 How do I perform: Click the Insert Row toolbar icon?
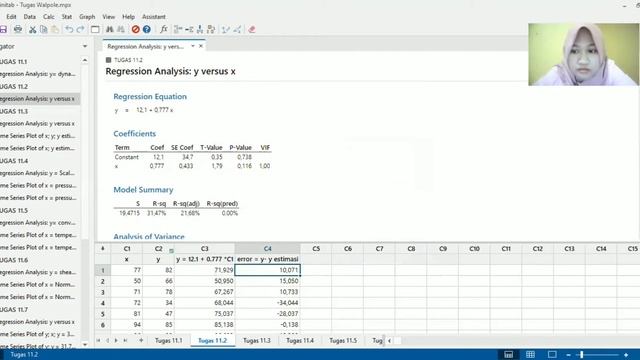[x=189, y=29]
